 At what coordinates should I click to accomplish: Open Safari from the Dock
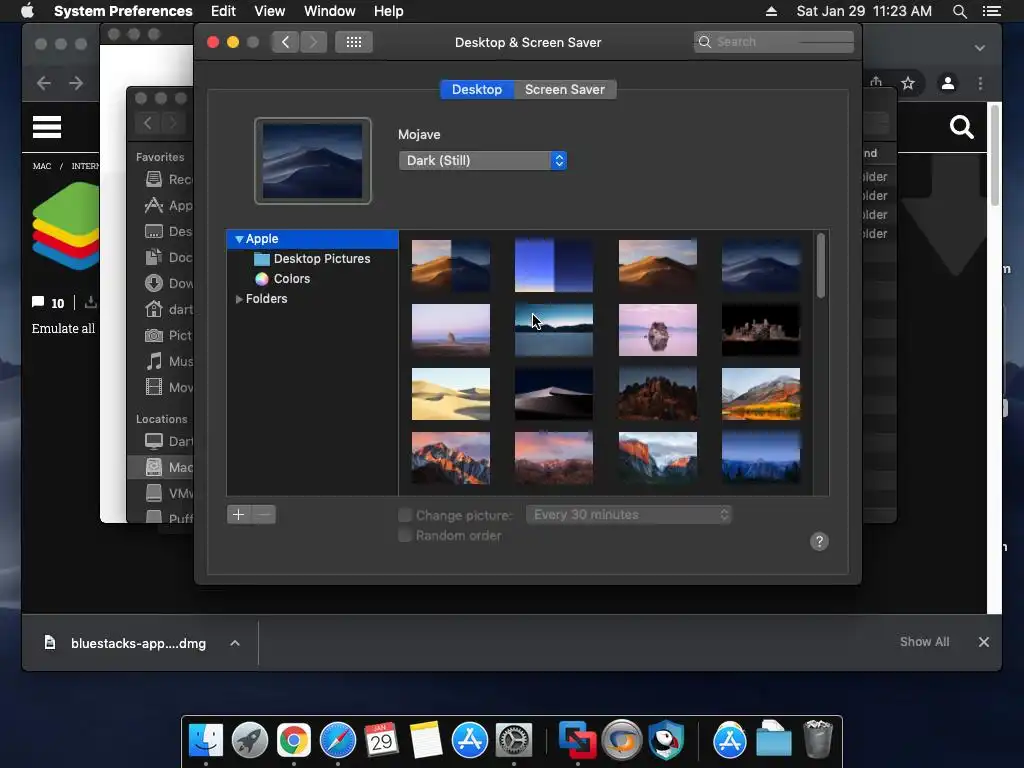point(338,740)
